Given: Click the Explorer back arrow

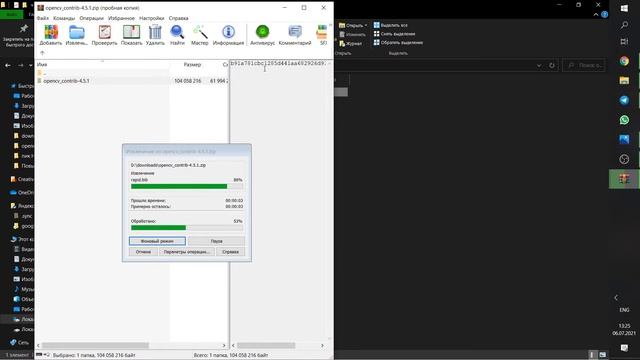Looking at the screenshot, I should coord(8,65).
